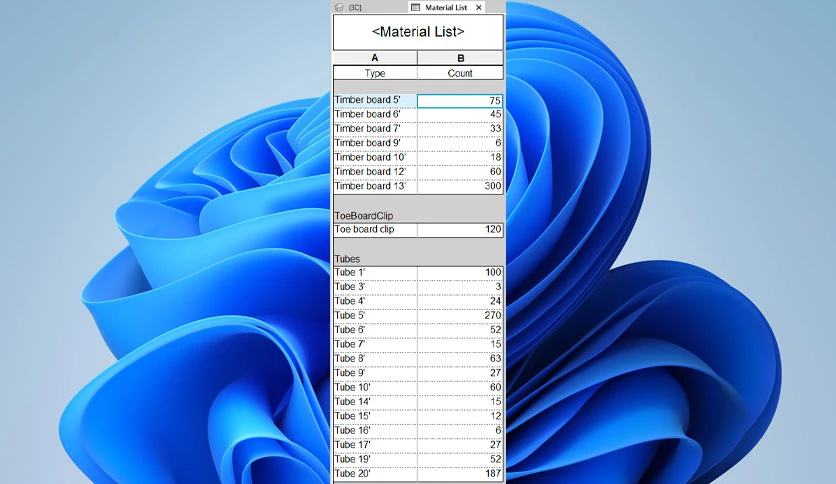Select the Tube 9' cell

click(375, 373)
